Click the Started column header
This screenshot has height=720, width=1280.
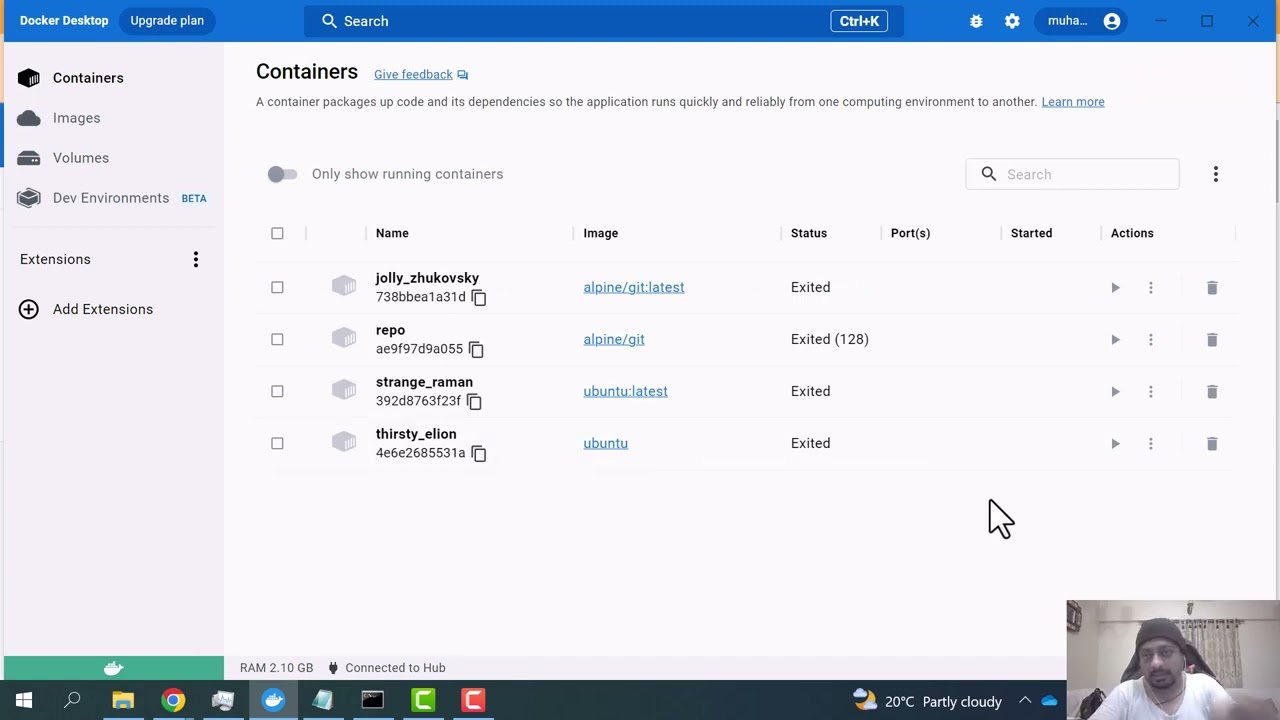tap(1031, 233)
